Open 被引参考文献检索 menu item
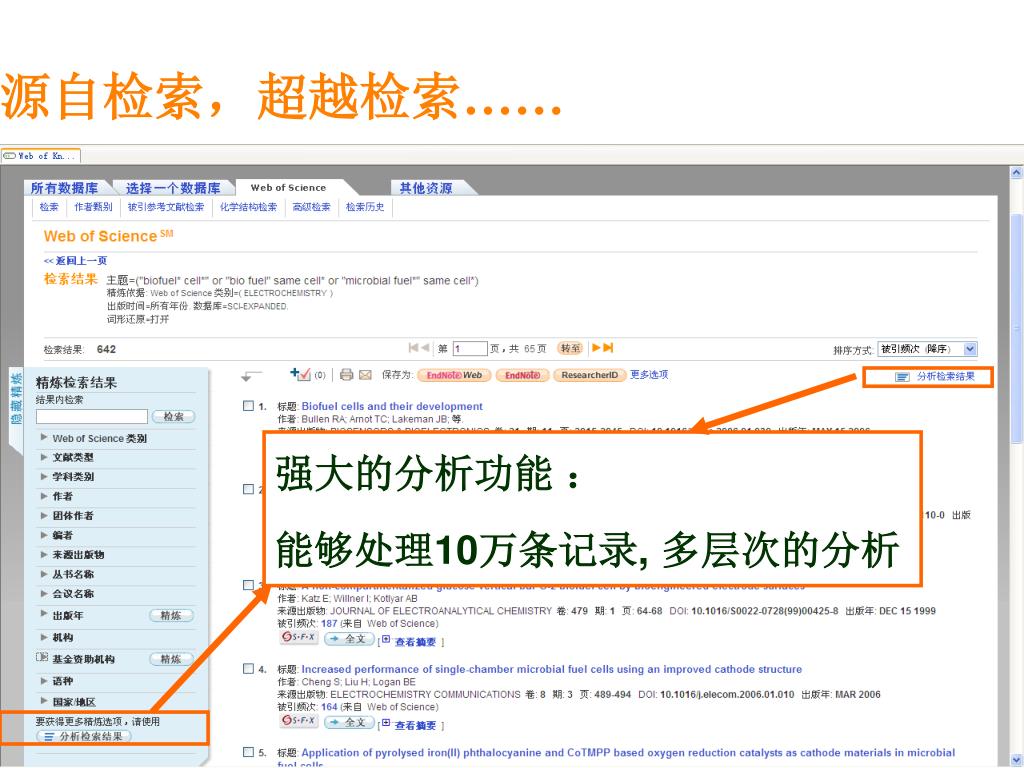 click(166, 207)
